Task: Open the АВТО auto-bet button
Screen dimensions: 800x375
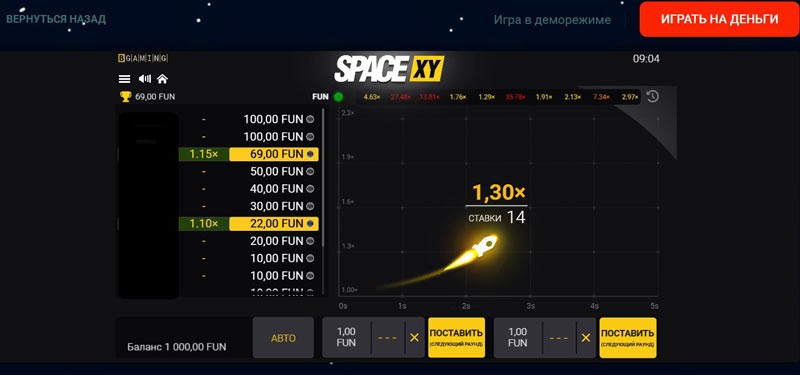Action: coord(283,338)
